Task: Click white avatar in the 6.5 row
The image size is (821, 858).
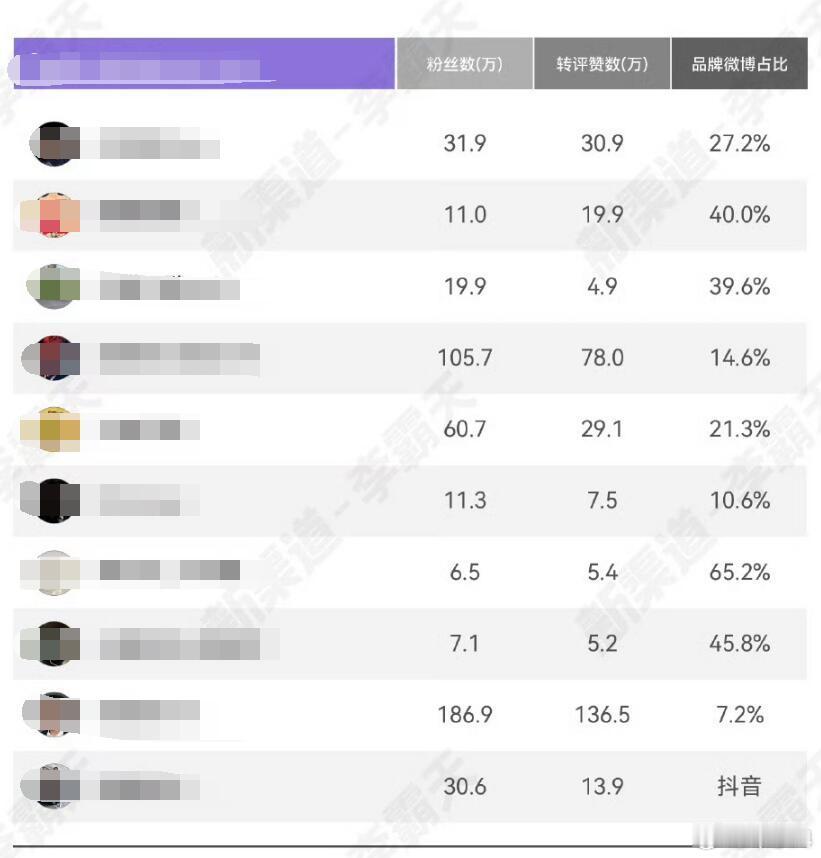Action: [x=52, y=572]
